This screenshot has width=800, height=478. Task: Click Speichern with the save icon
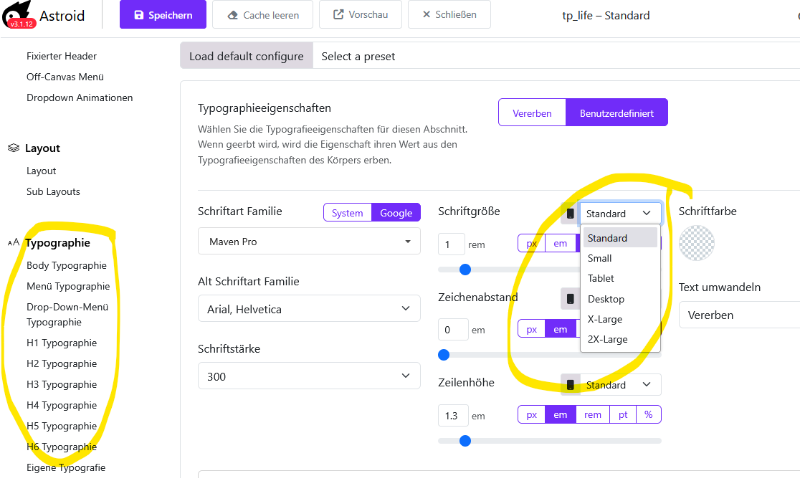(163, 15)
